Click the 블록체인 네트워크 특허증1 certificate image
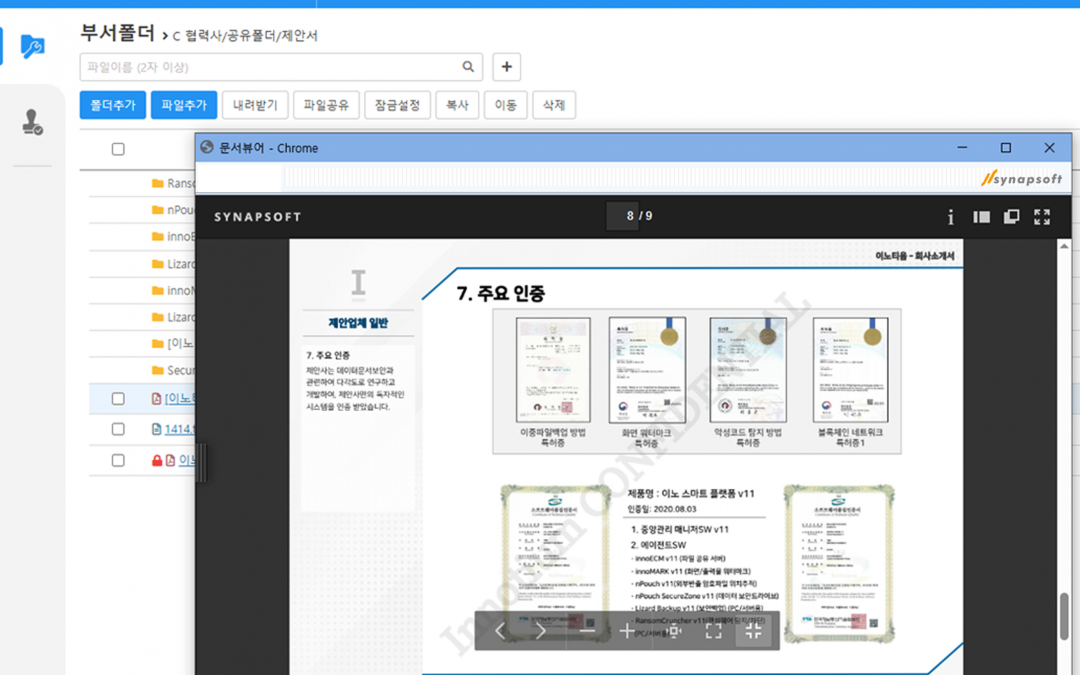This screenshot has width=1080, height=675. pyautogui.click(x=851, y=370)
